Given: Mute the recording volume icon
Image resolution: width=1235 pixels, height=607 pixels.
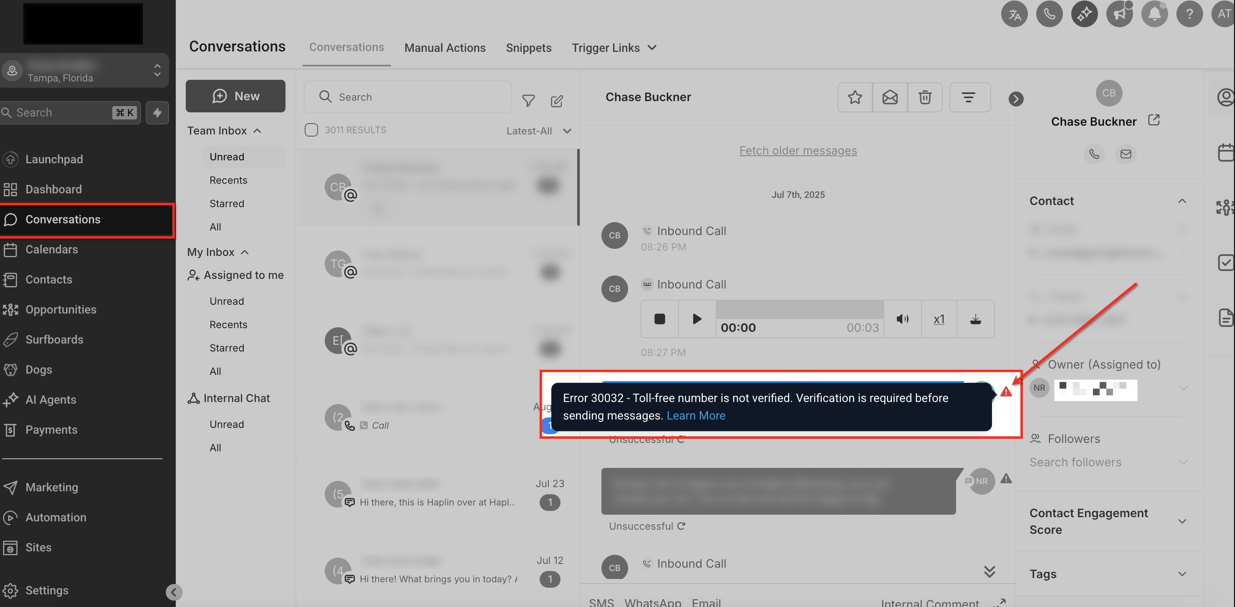Looking at the screenshot, I should [902, 319].
